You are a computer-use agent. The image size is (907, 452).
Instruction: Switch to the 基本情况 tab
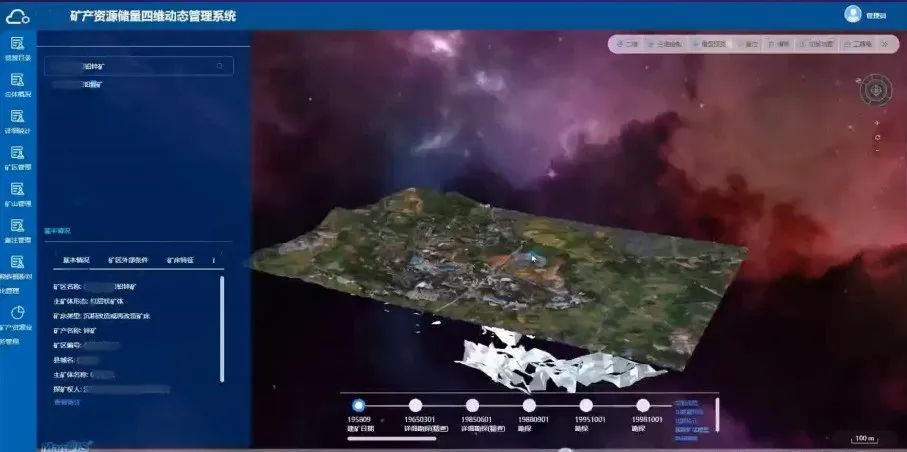coord(76,260)
